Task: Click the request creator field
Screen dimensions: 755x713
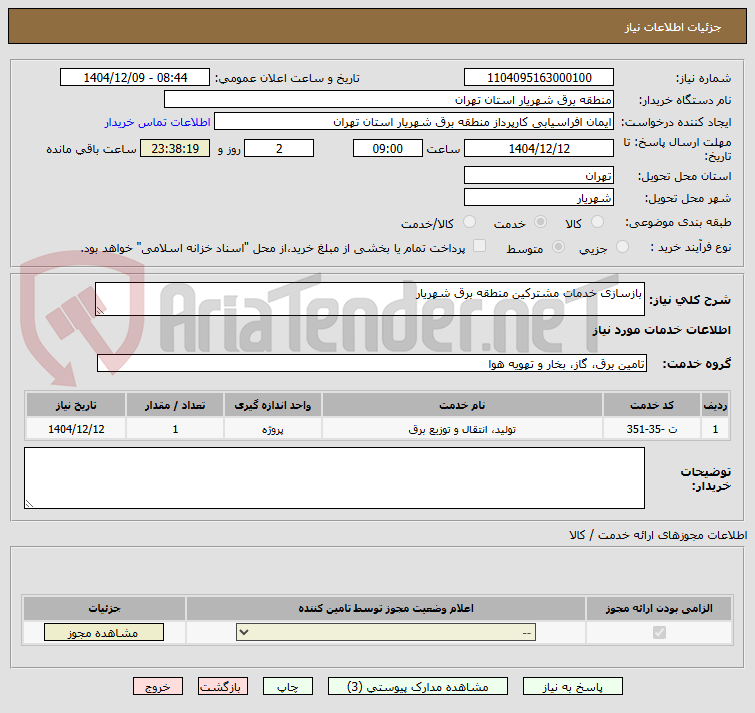Action: tap(414, 122)
